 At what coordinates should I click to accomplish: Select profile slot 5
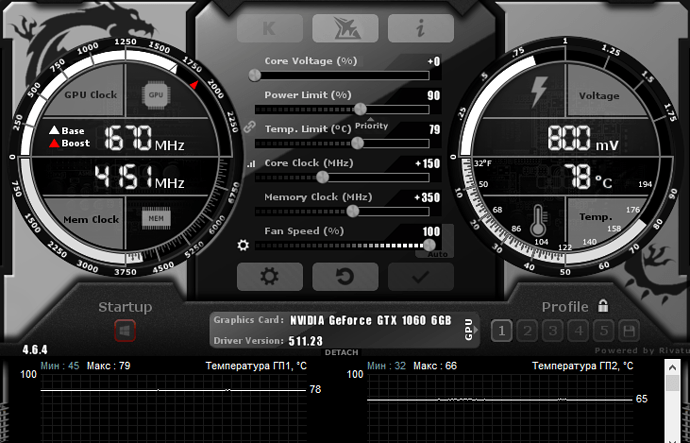pyautogui.click(x=604, y=331)
